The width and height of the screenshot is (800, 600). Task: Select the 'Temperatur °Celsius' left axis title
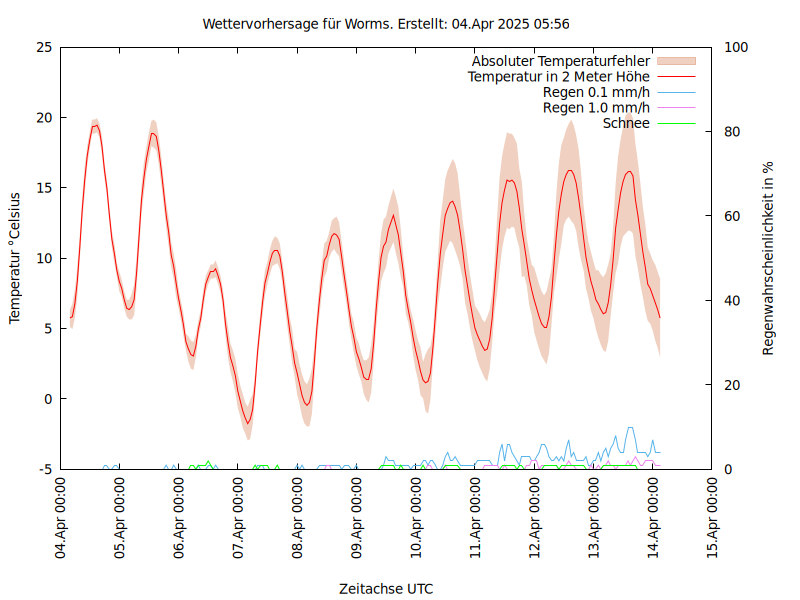15,257
